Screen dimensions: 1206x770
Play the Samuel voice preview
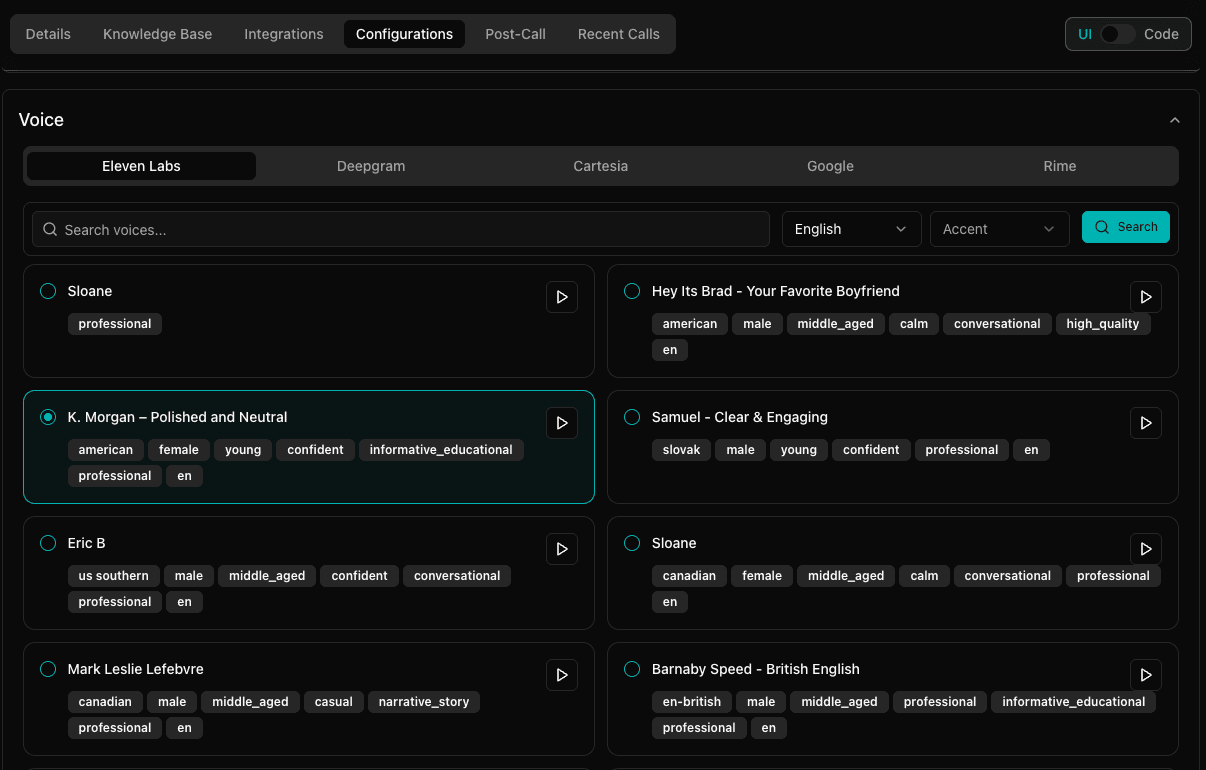[x=1145, y=423]
